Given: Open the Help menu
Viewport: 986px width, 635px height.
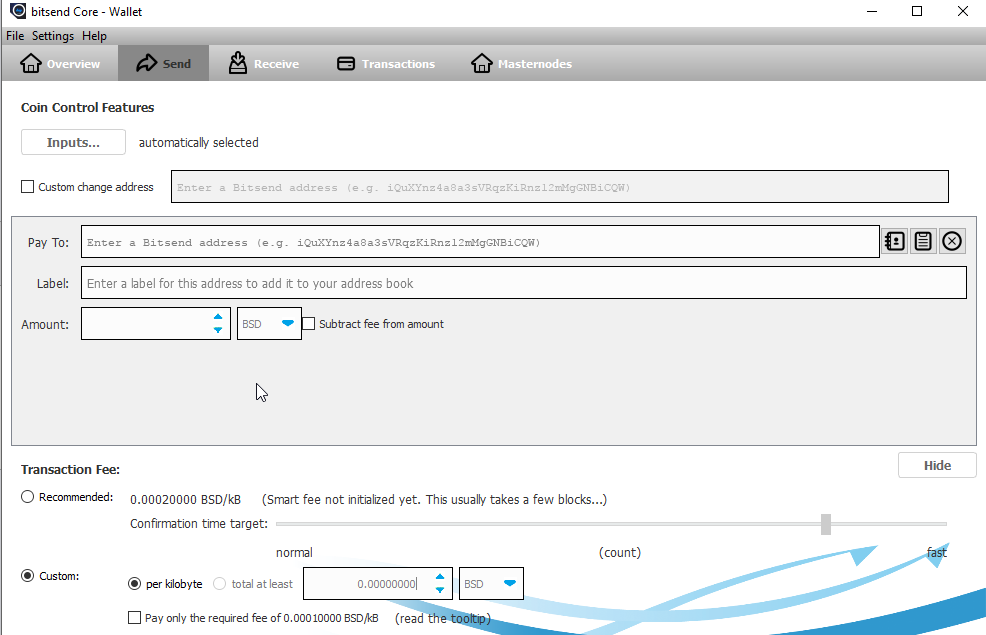Looking at the screenshot, I should (94, 36).
